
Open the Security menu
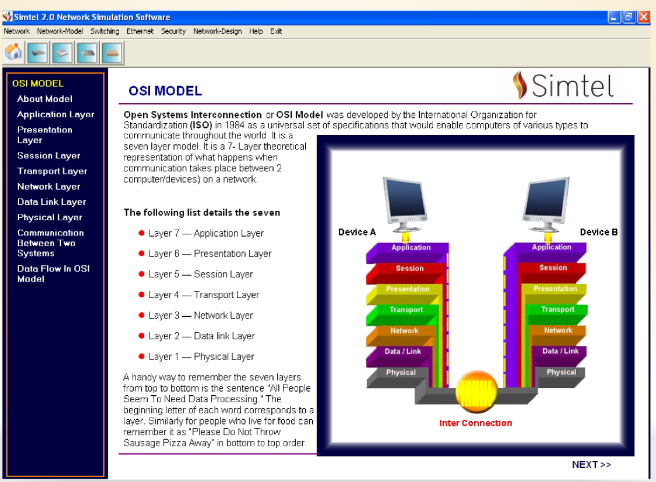[173, 32]
